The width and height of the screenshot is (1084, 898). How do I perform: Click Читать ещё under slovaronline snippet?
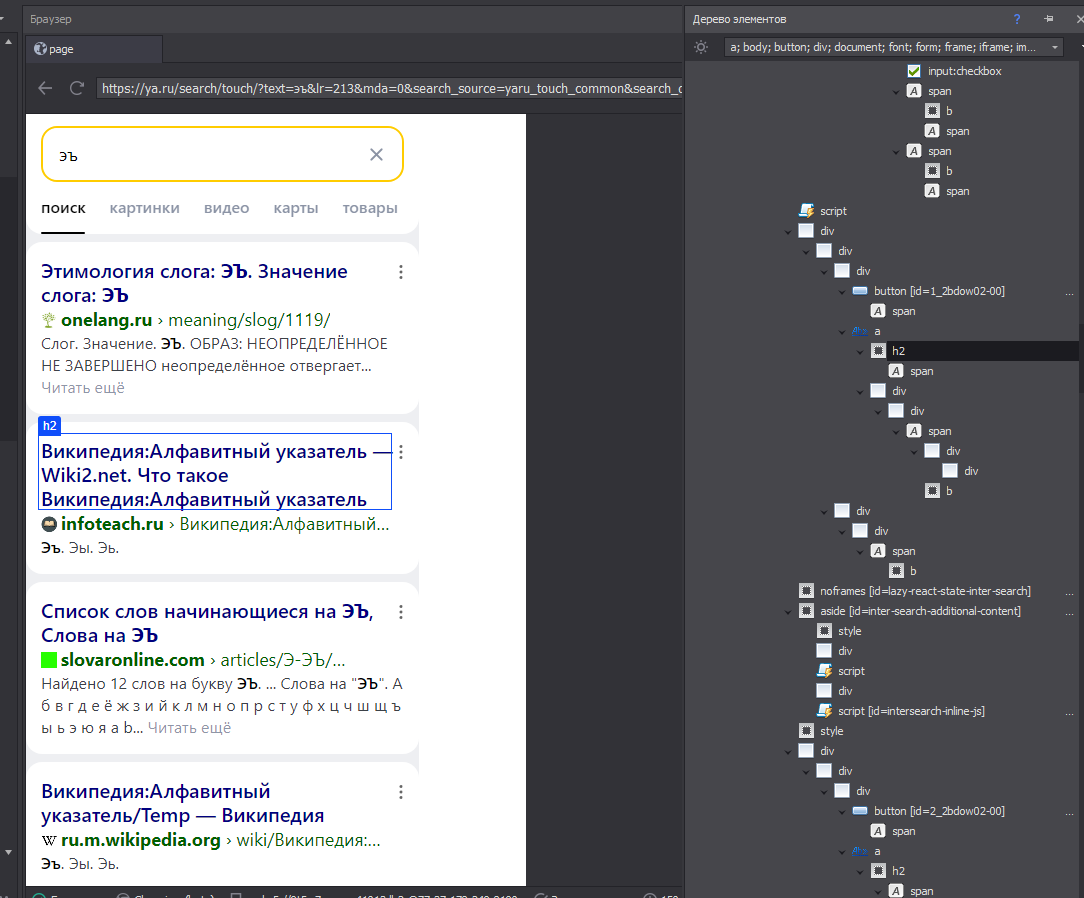189,728
